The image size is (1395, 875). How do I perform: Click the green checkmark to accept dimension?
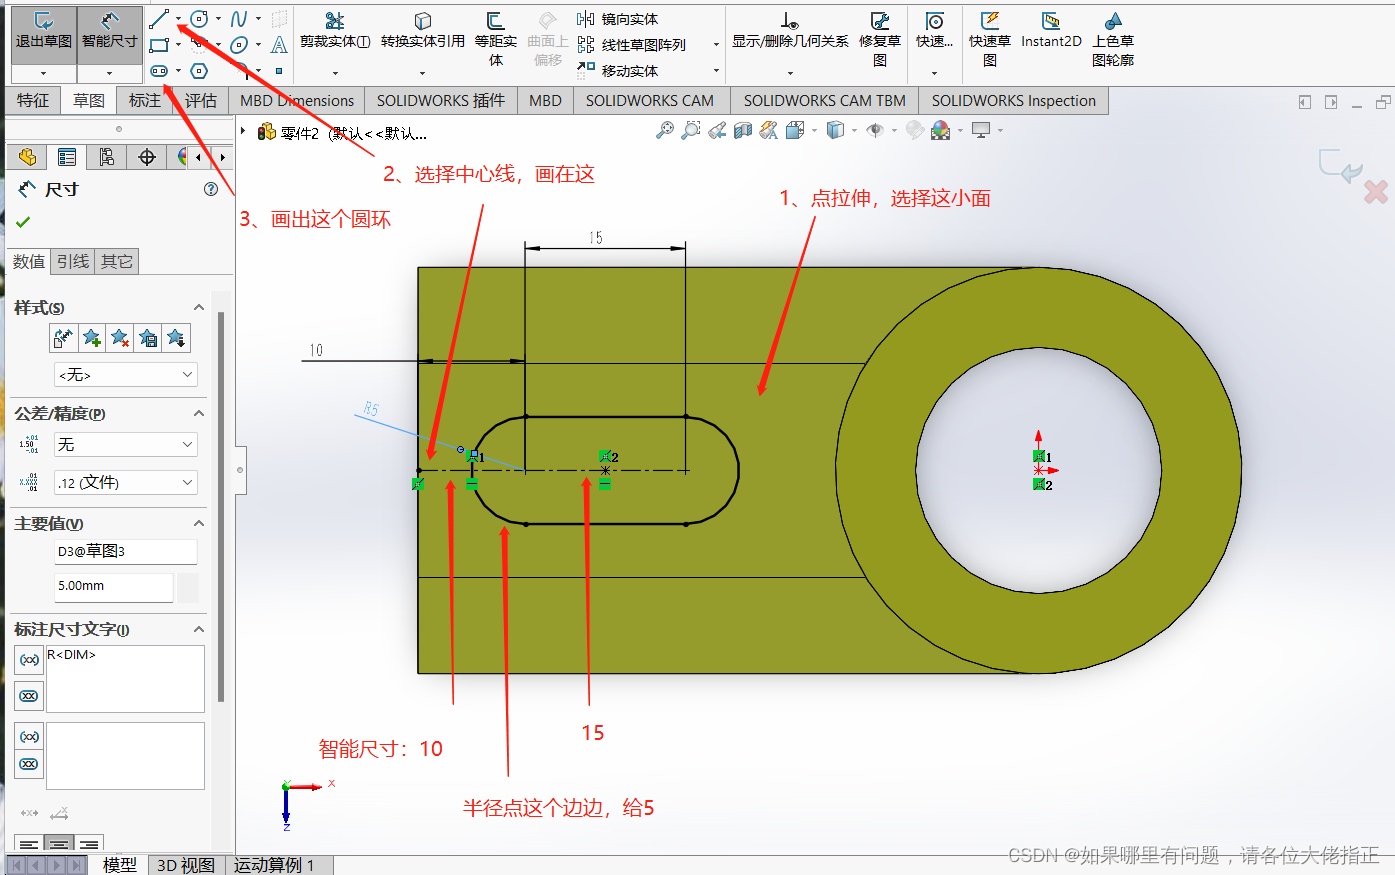point(24,222)
